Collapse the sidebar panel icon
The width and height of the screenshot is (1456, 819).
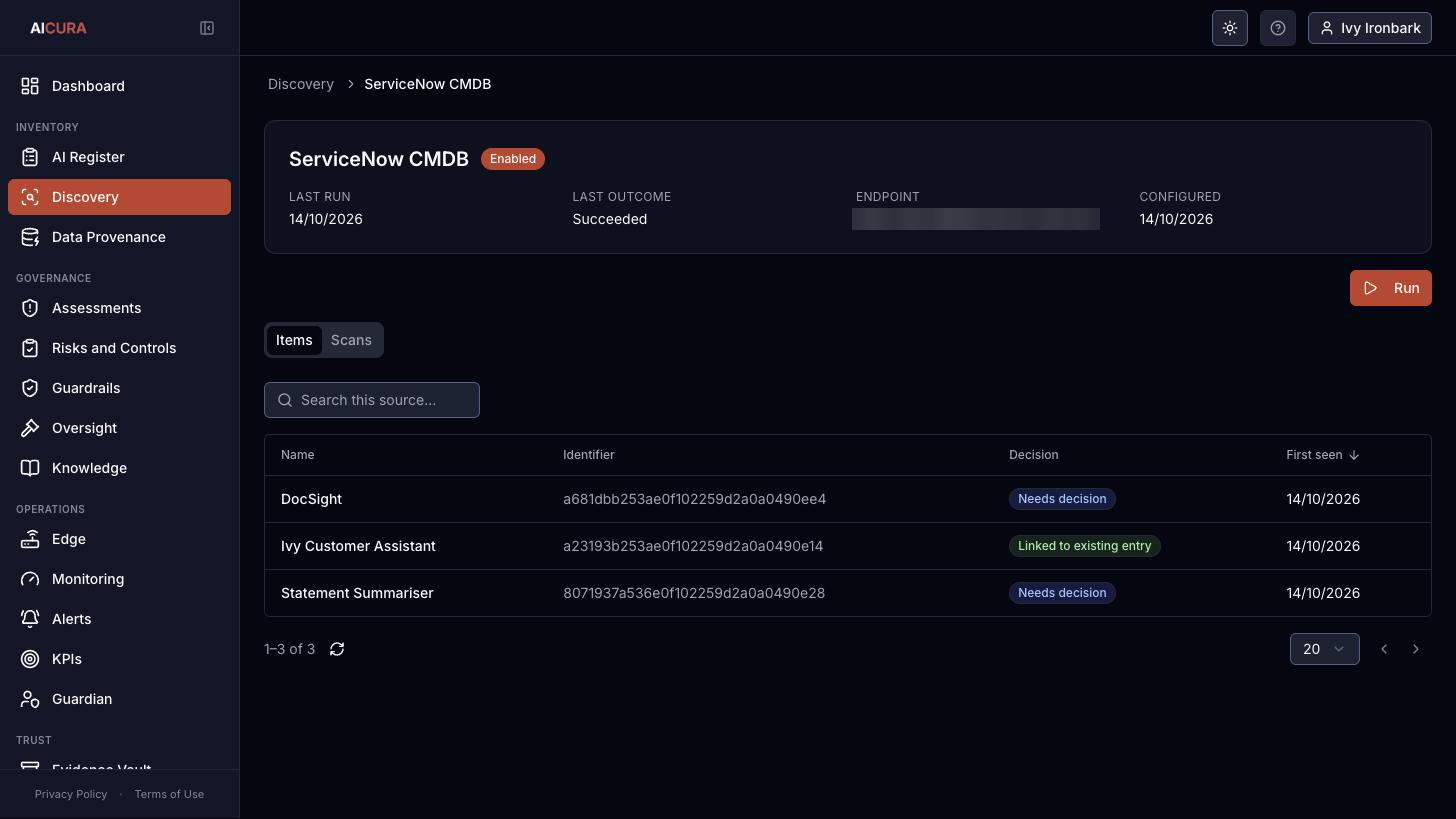[x=207, y=28]
